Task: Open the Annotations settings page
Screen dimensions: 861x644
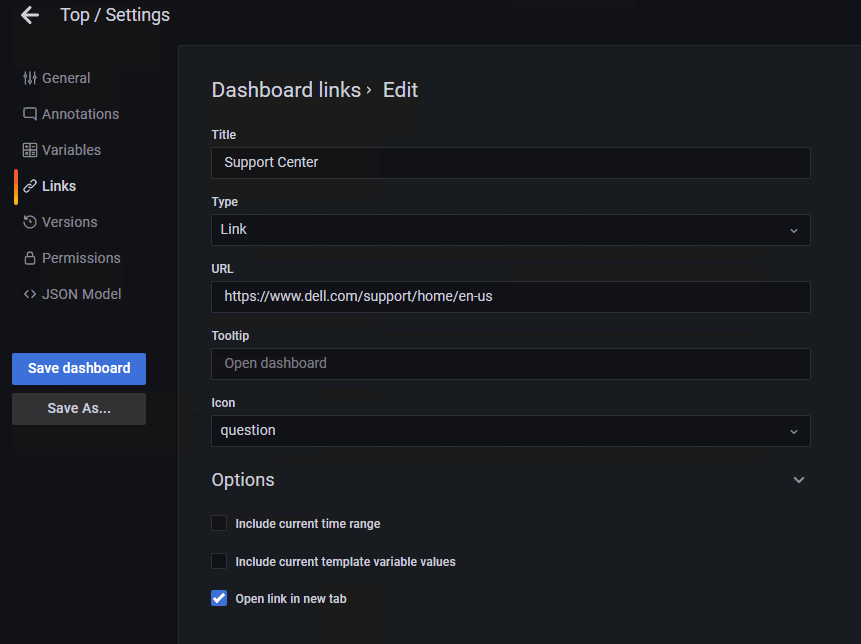Action: click(x=80, y=114)
